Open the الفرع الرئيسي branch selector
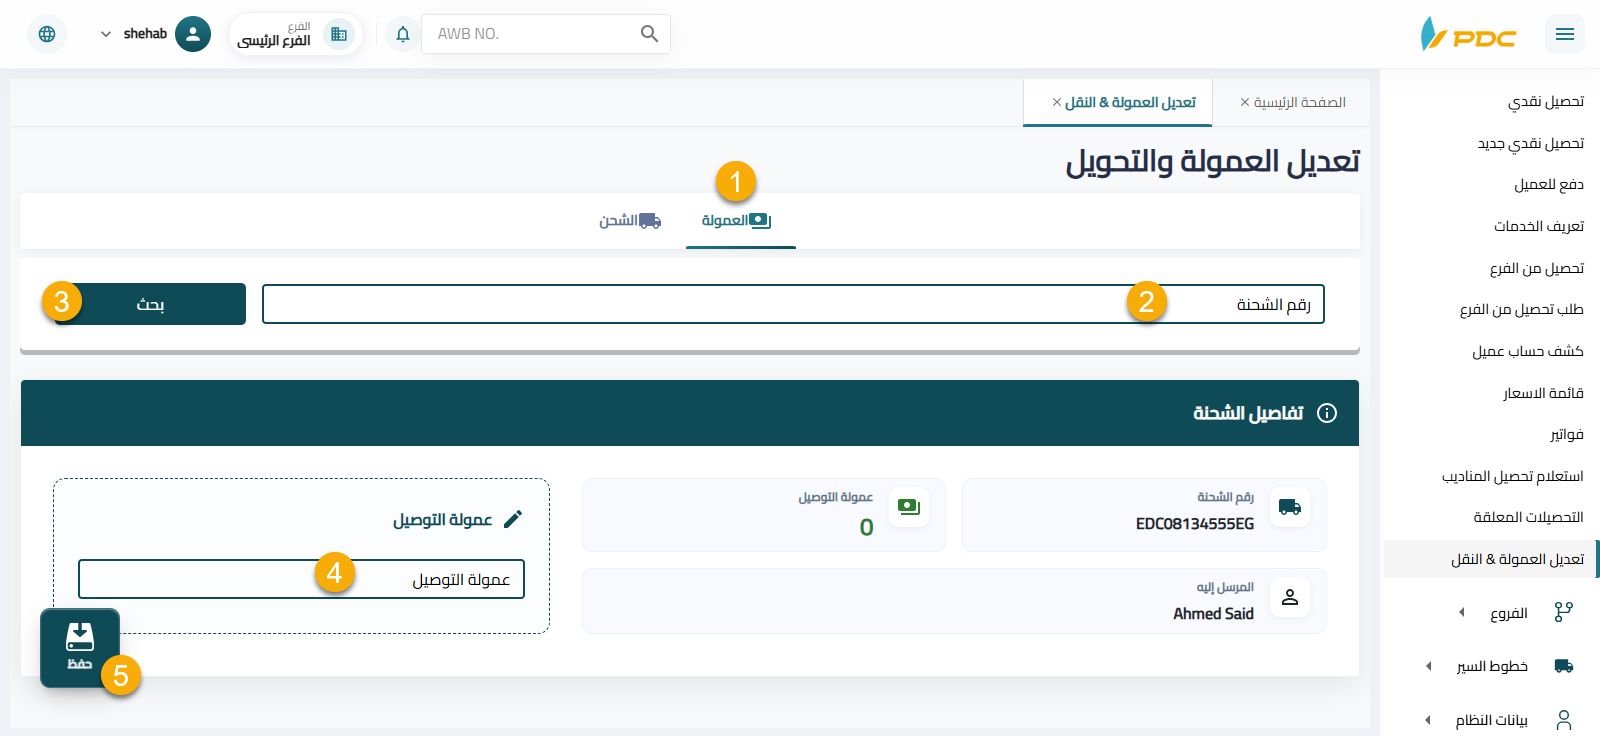This screenshot has height=736, width=1600. [x=296, y=34]
